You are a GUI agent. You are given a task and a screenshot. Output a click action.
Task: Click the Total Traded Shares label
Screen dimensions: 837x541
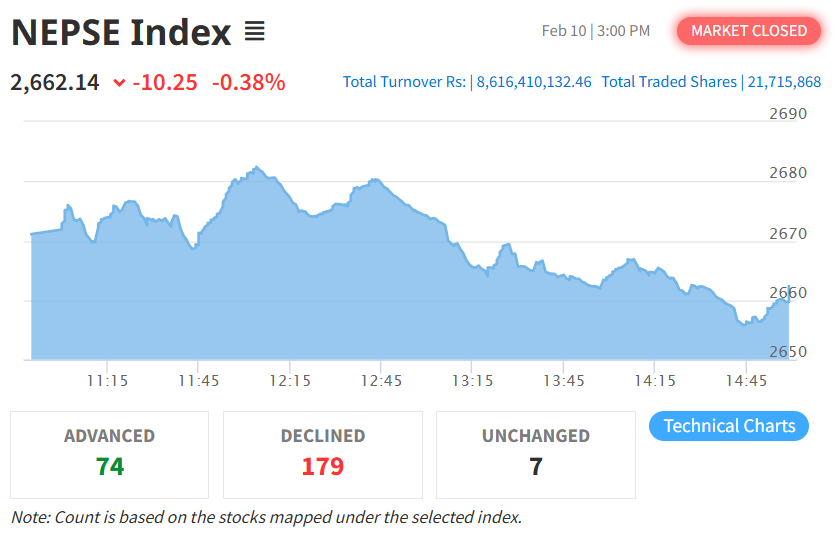tap(669, 82)
